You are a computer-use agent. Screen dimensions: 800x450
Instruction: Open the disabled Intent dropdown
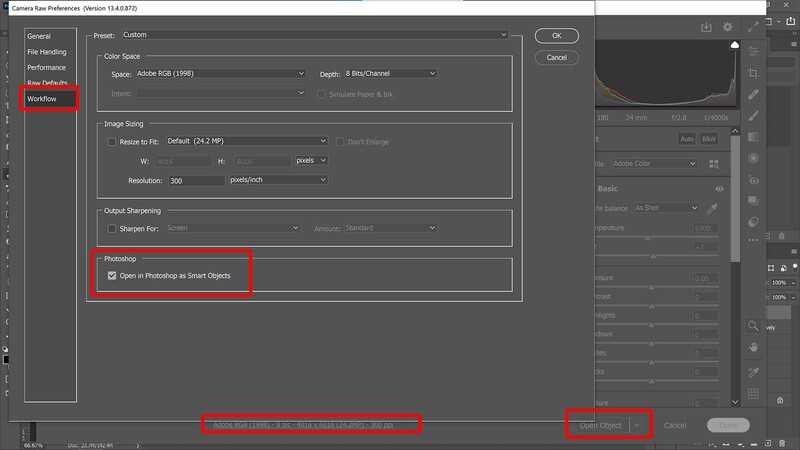[221, 93]
